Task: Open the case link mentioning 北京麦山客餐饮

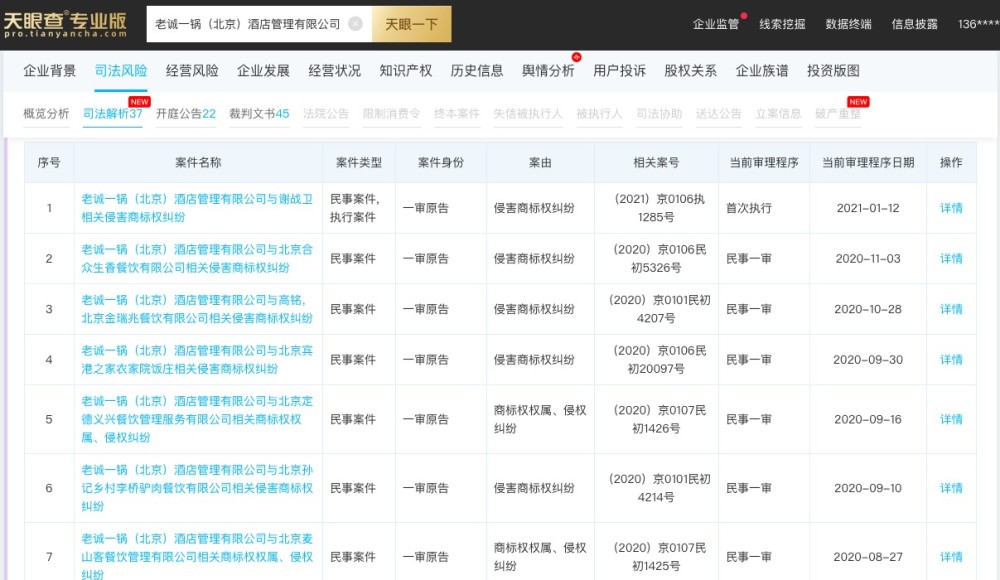Action: coord(197,556)
